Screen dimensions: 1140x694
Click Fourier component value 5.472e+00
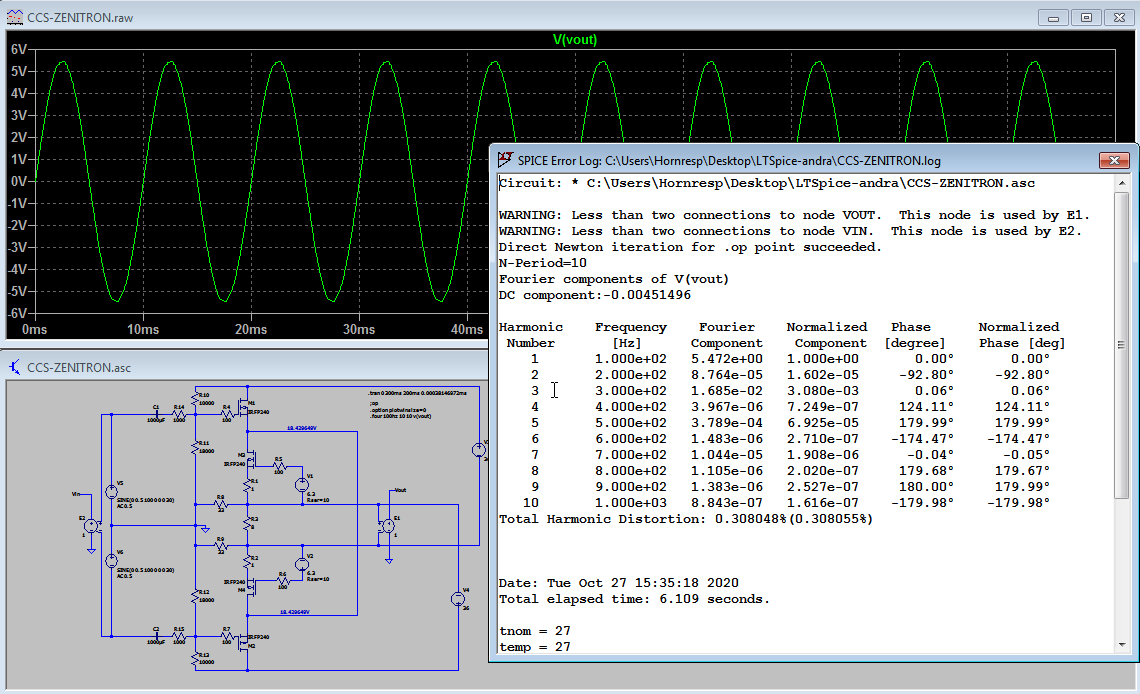pos(726,359)
